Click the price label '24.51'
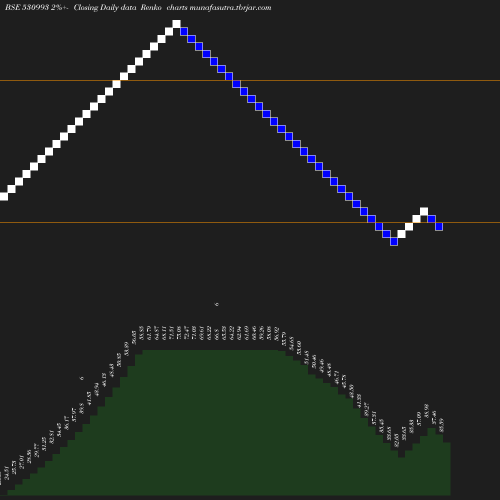 point(7,473)
